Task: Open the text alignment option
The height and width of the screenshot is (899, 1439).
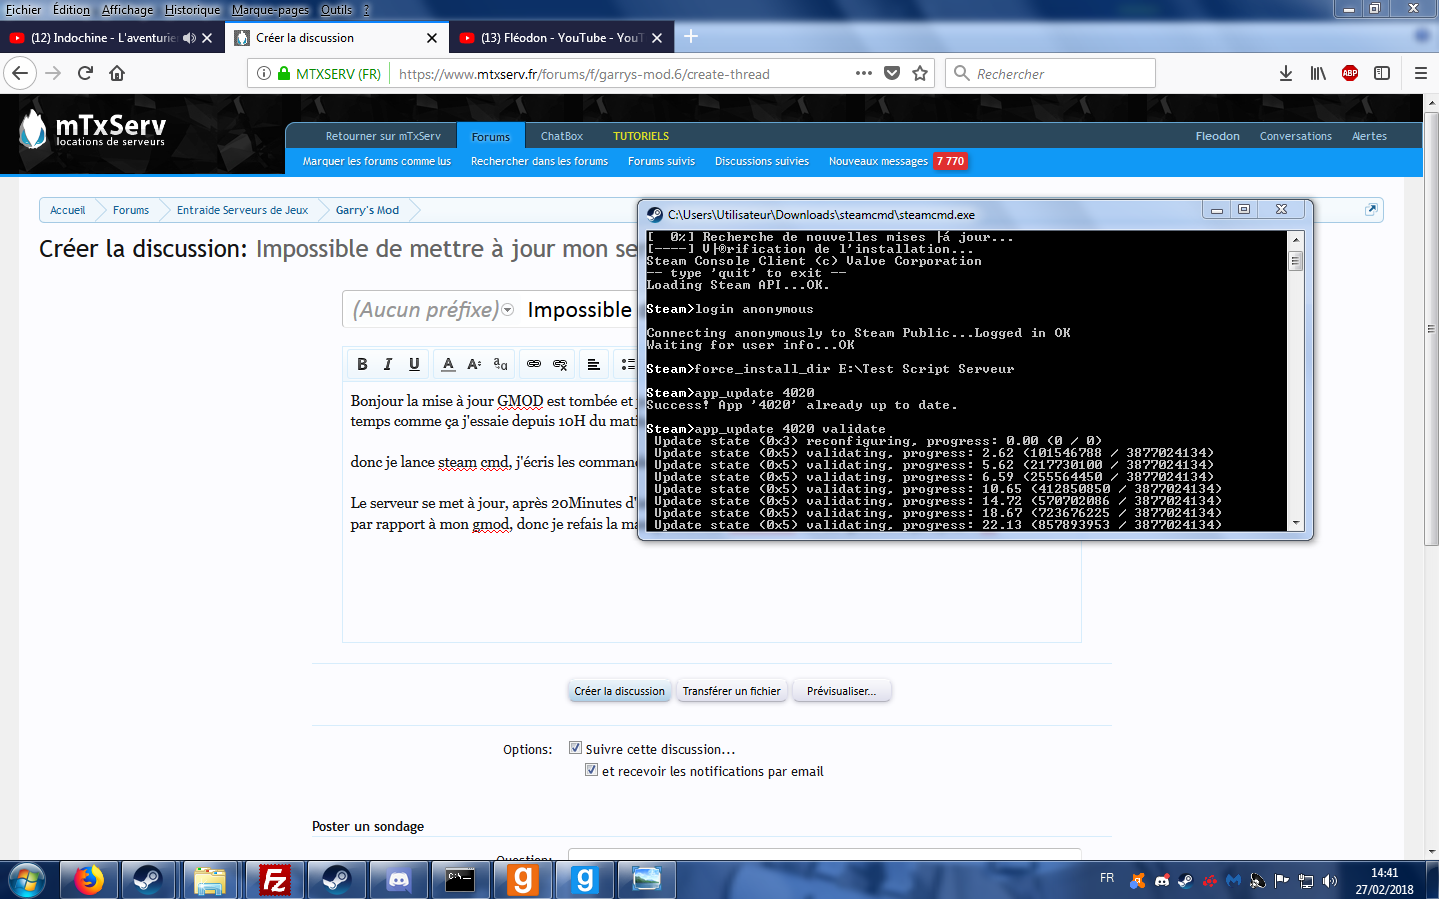Action: click(593, 364)
